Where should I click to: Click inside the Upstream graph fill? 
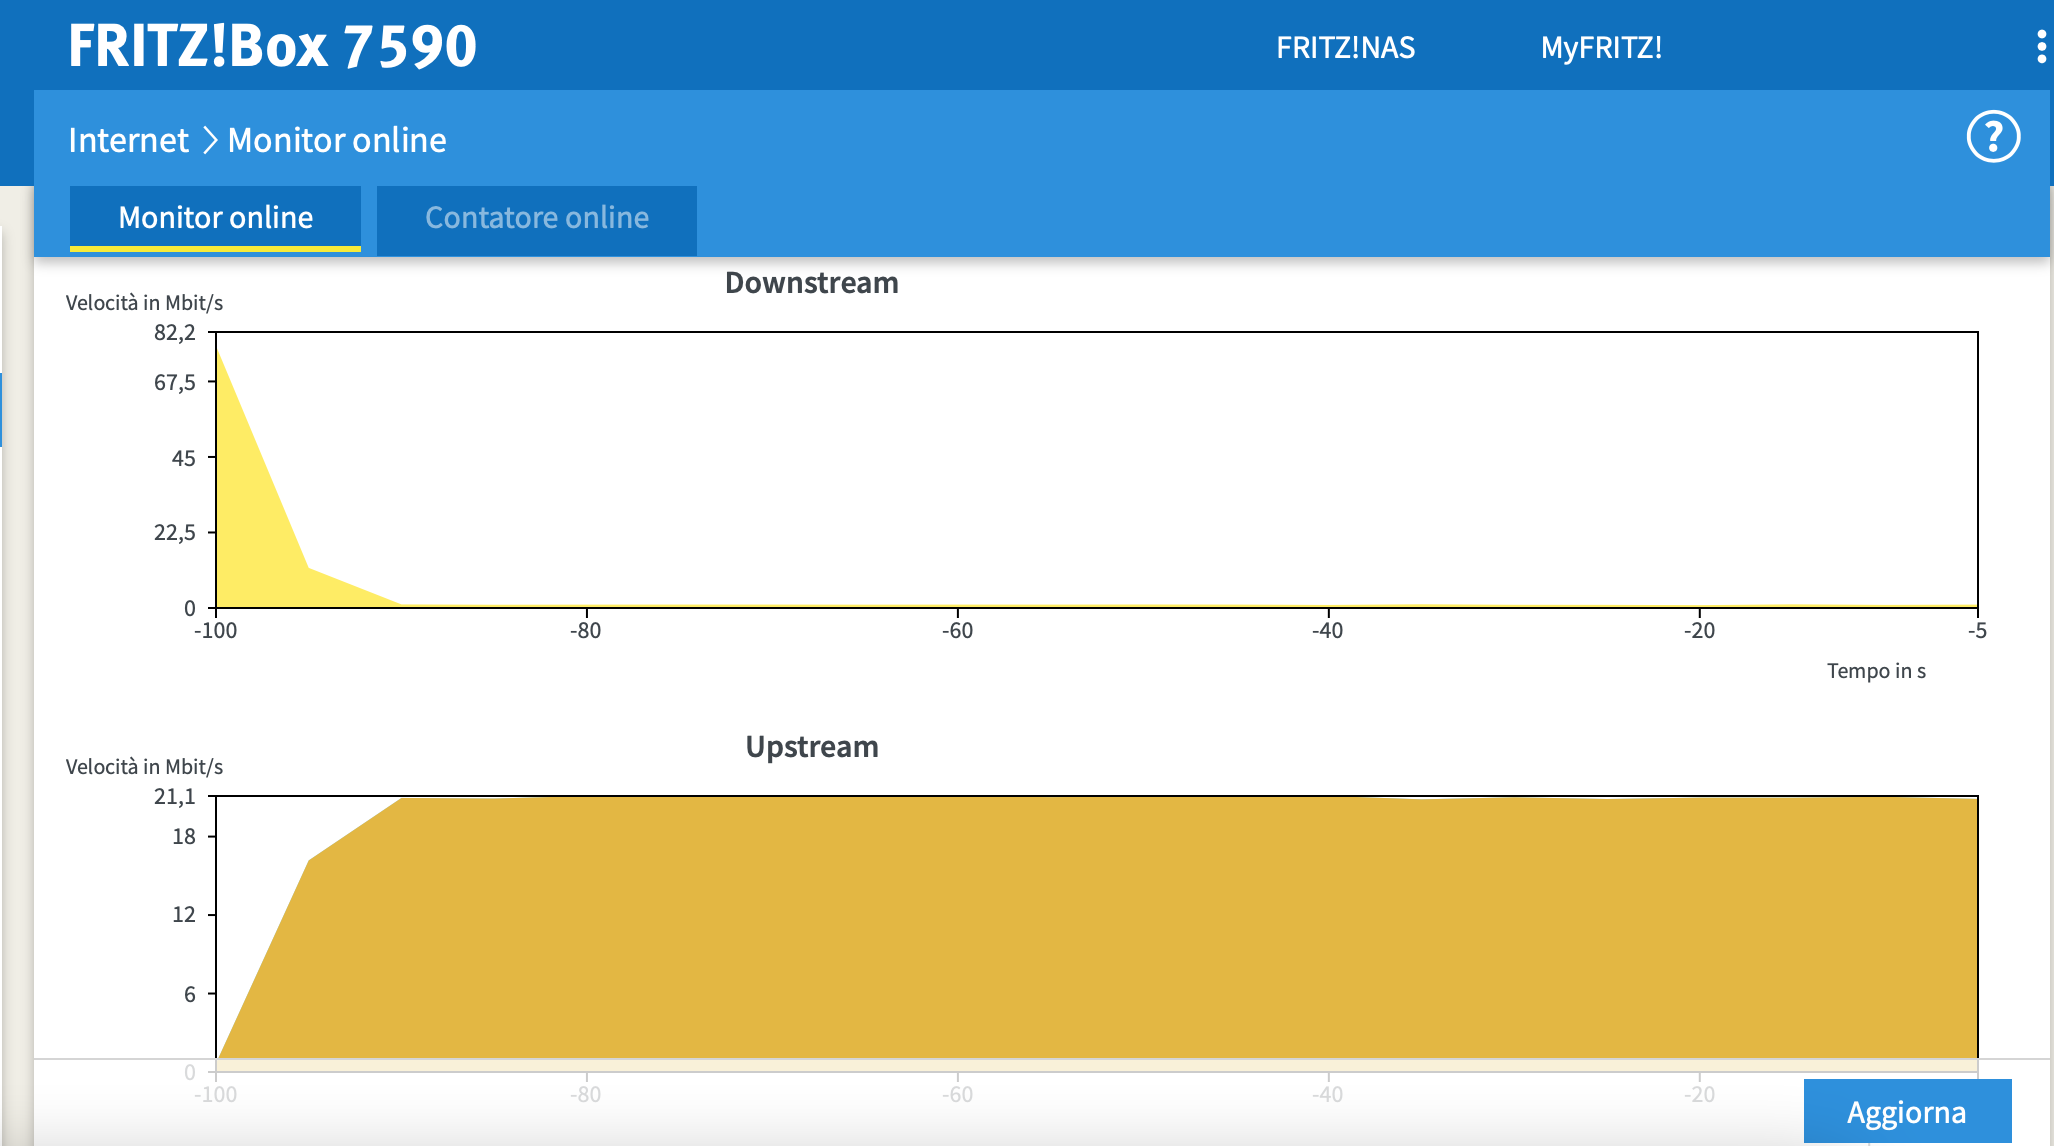point(1100,930)
